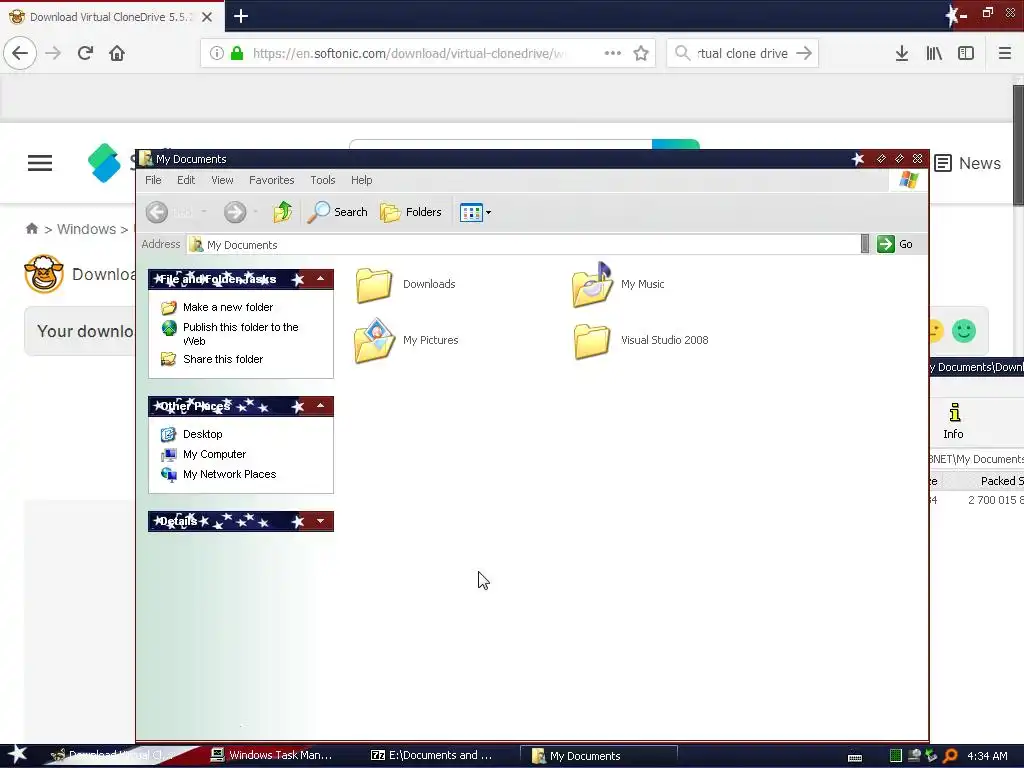Collapse the Other Places panel

pos(320,406)
